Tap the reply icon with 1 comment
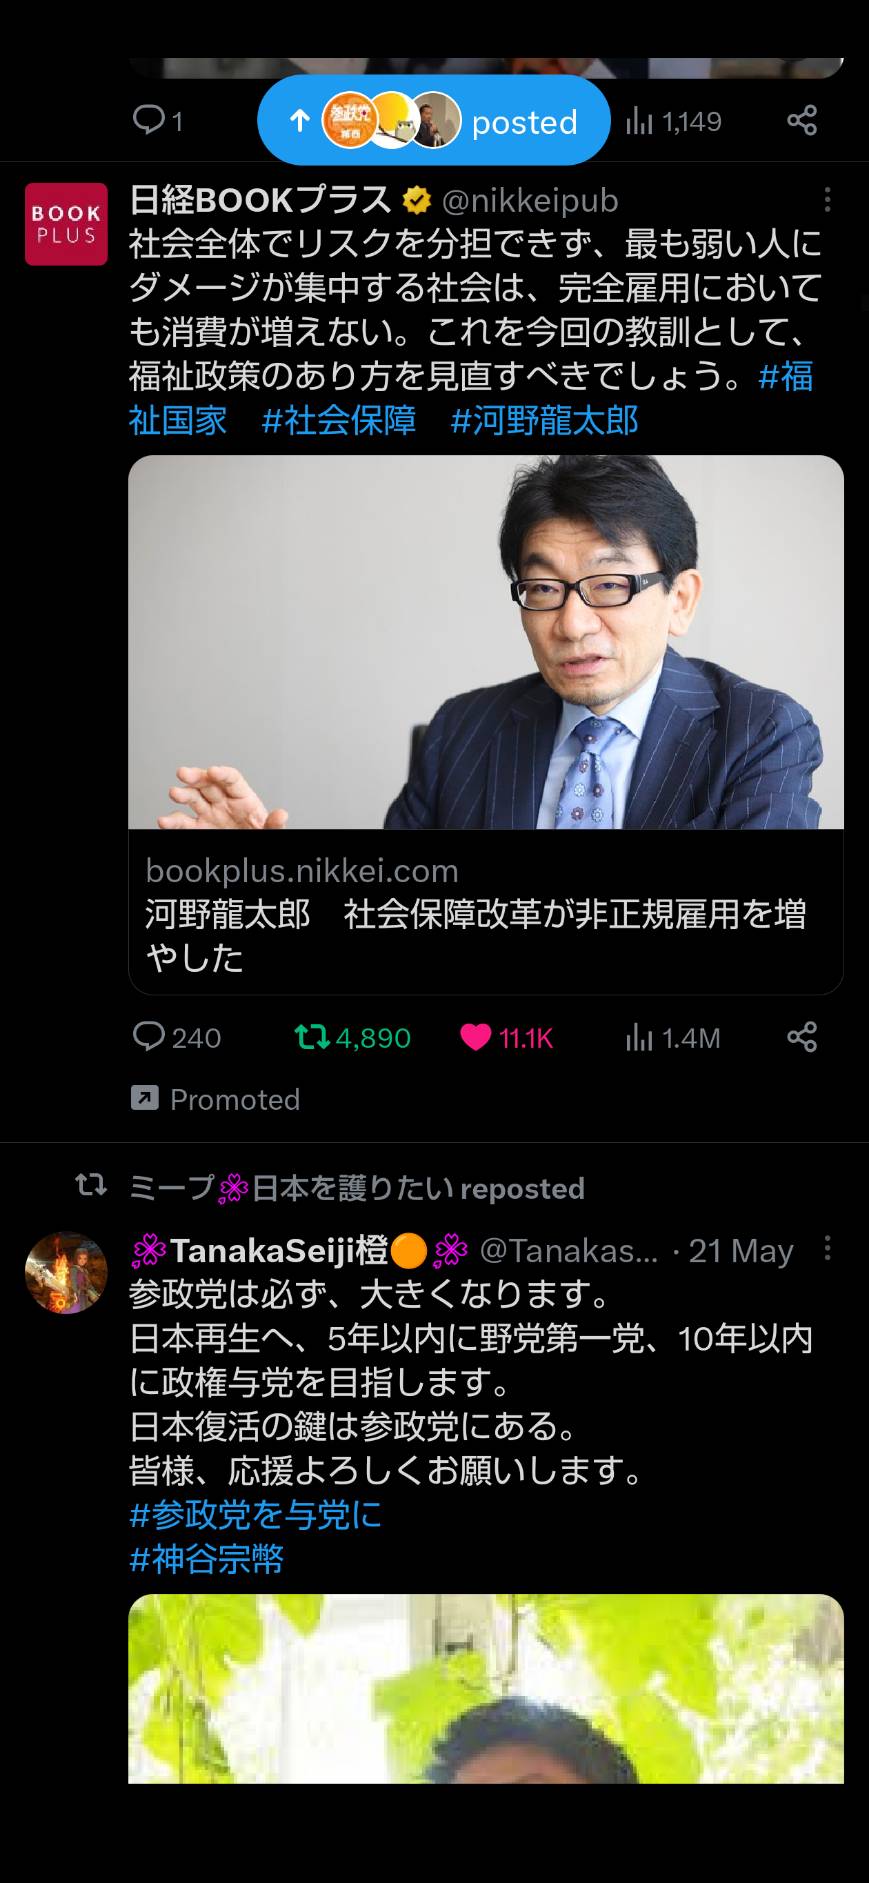 [158, 121]
